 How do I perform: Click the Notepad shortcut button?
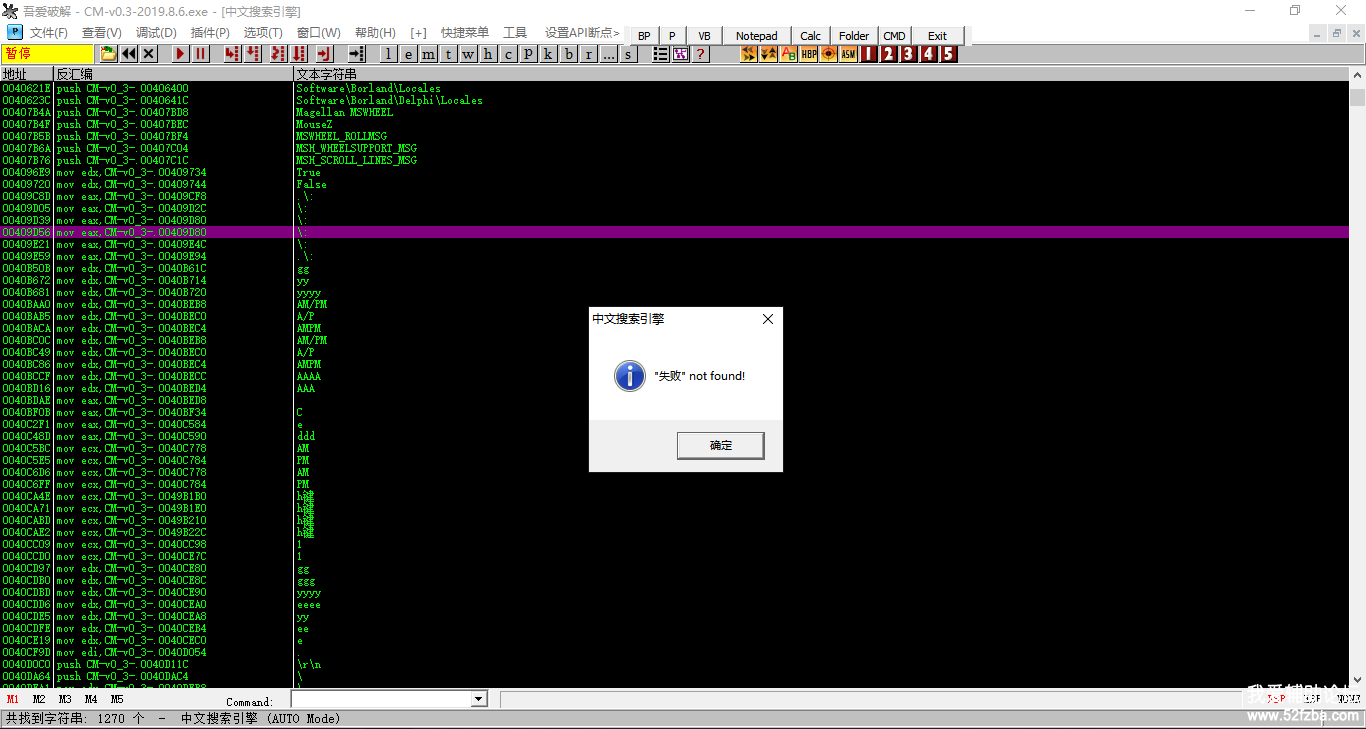(x=756, y=36)
